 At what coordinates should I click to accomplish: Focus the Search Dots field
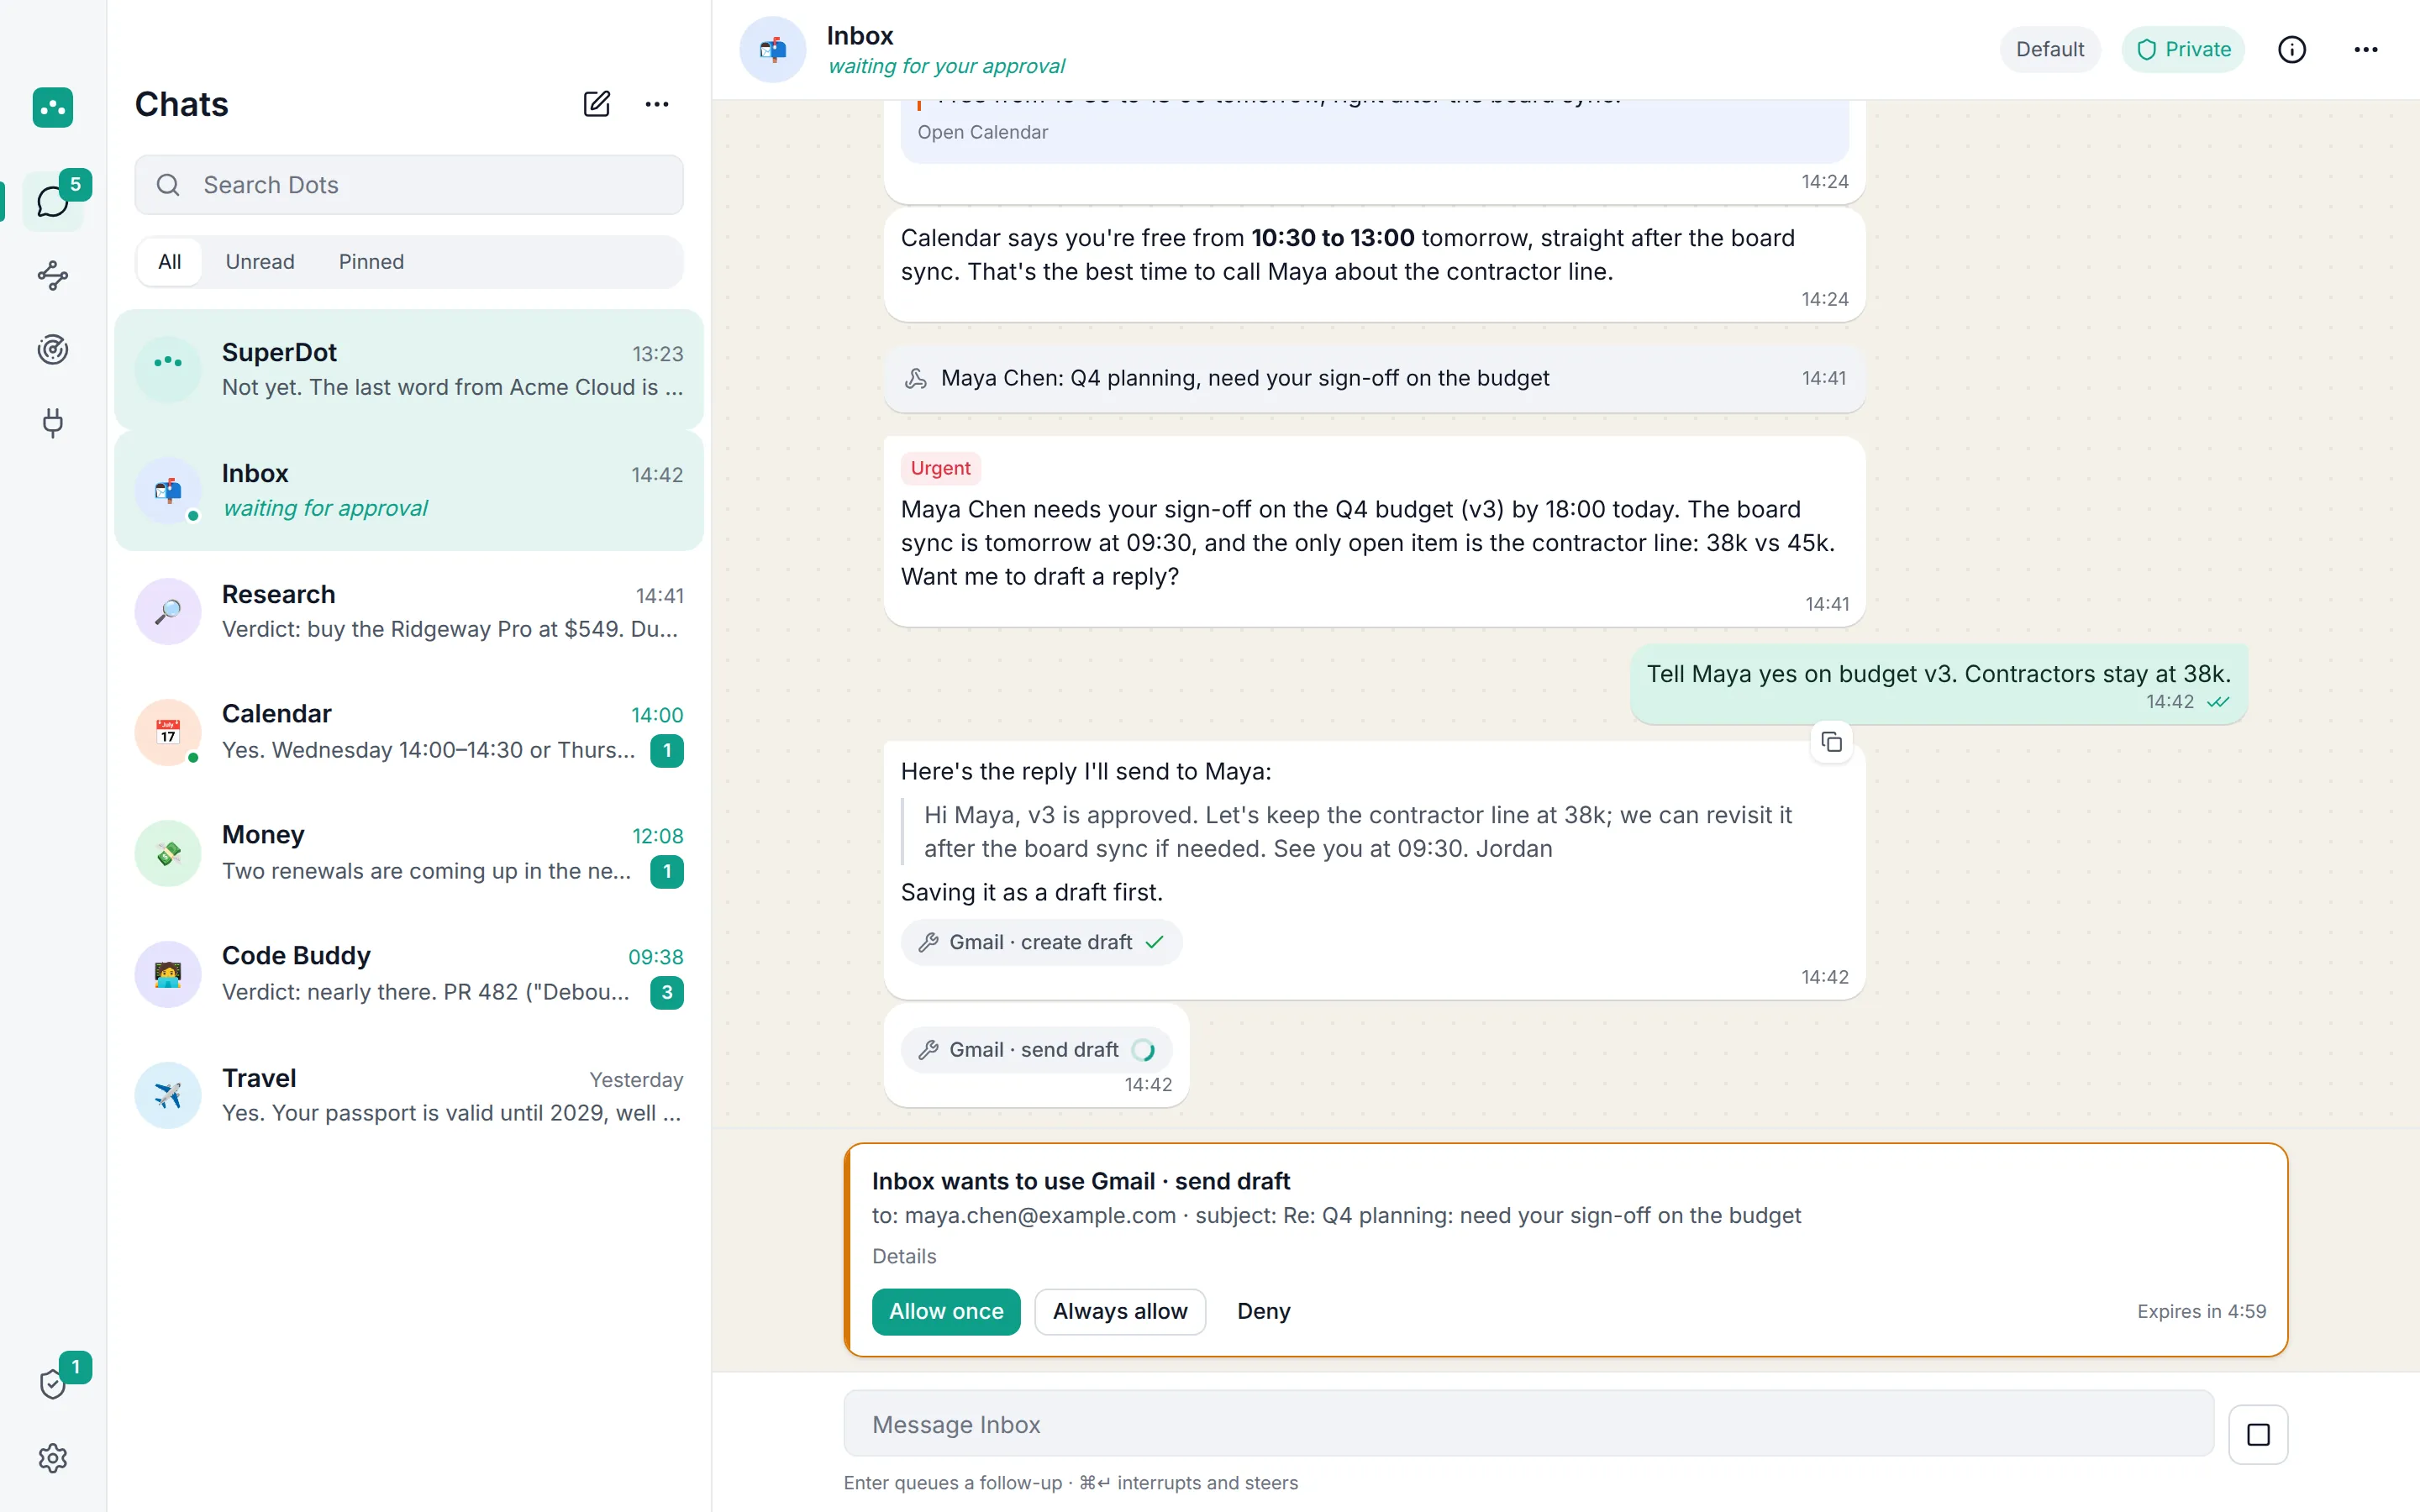click(x=409, y=185)
